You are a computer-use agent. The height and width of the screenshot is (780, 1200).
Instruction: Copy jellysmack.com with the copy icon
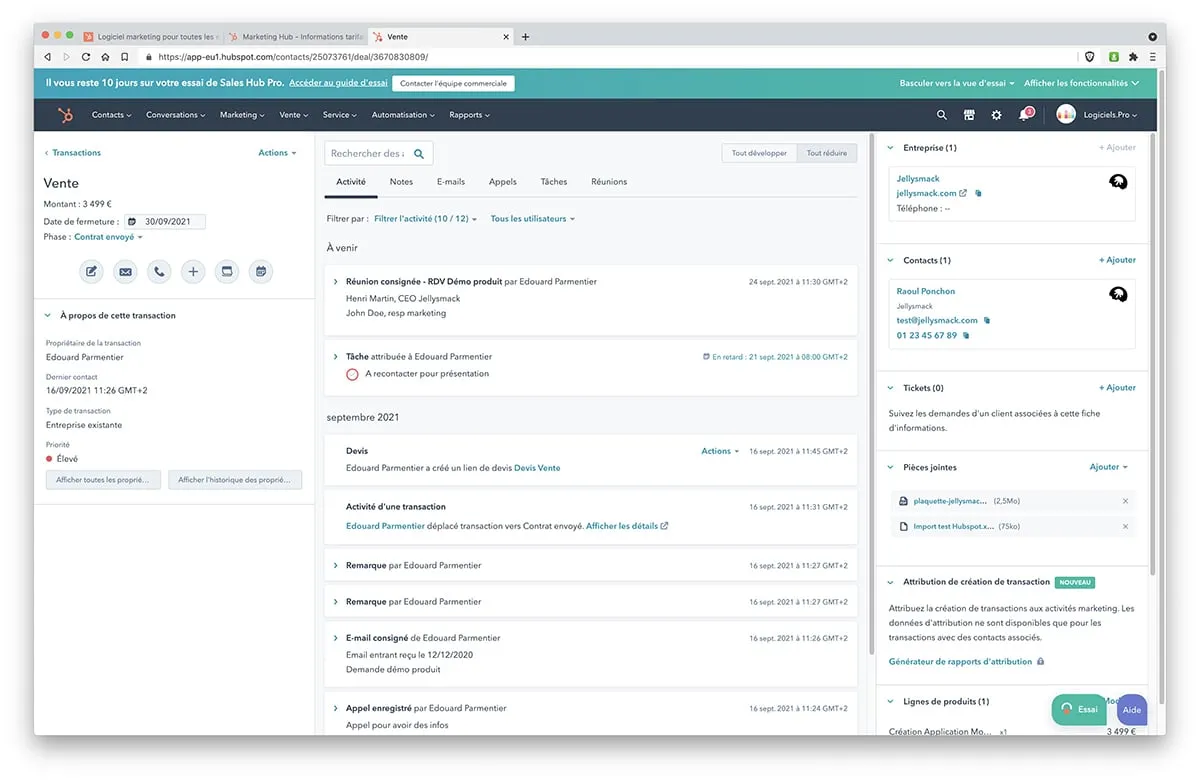pos(978,193)
